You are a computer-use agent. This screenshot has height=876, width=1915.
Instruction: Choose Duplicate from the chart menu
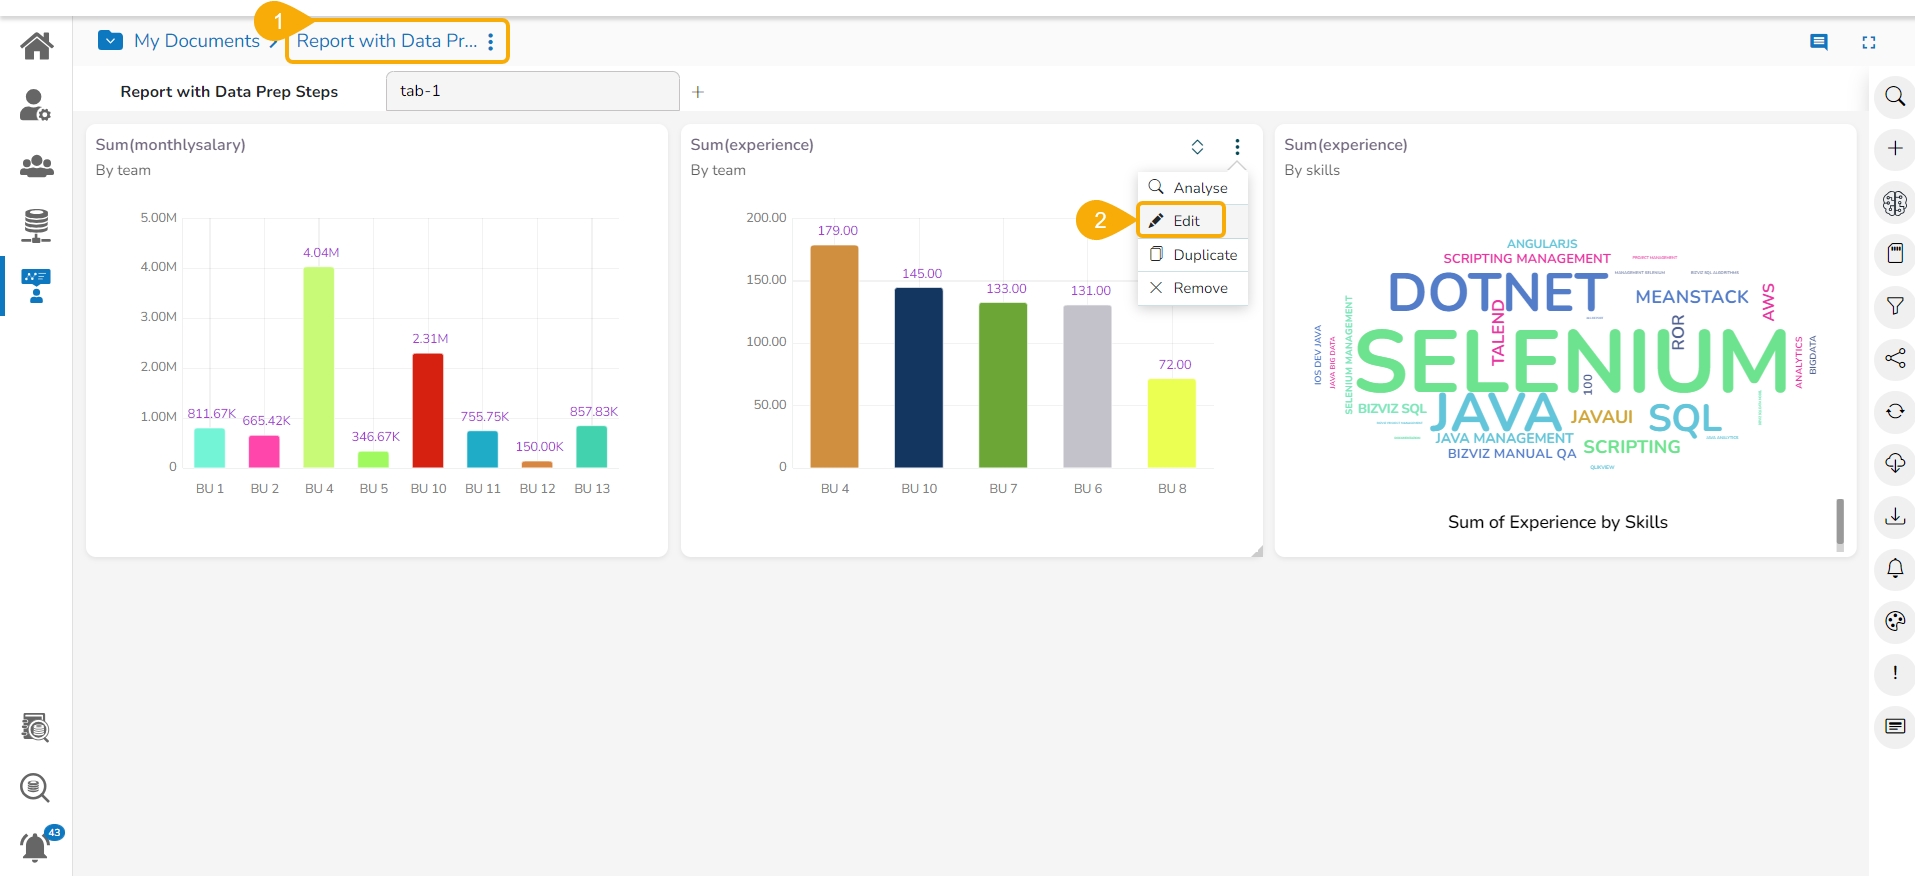click(x=1193, y=255)
